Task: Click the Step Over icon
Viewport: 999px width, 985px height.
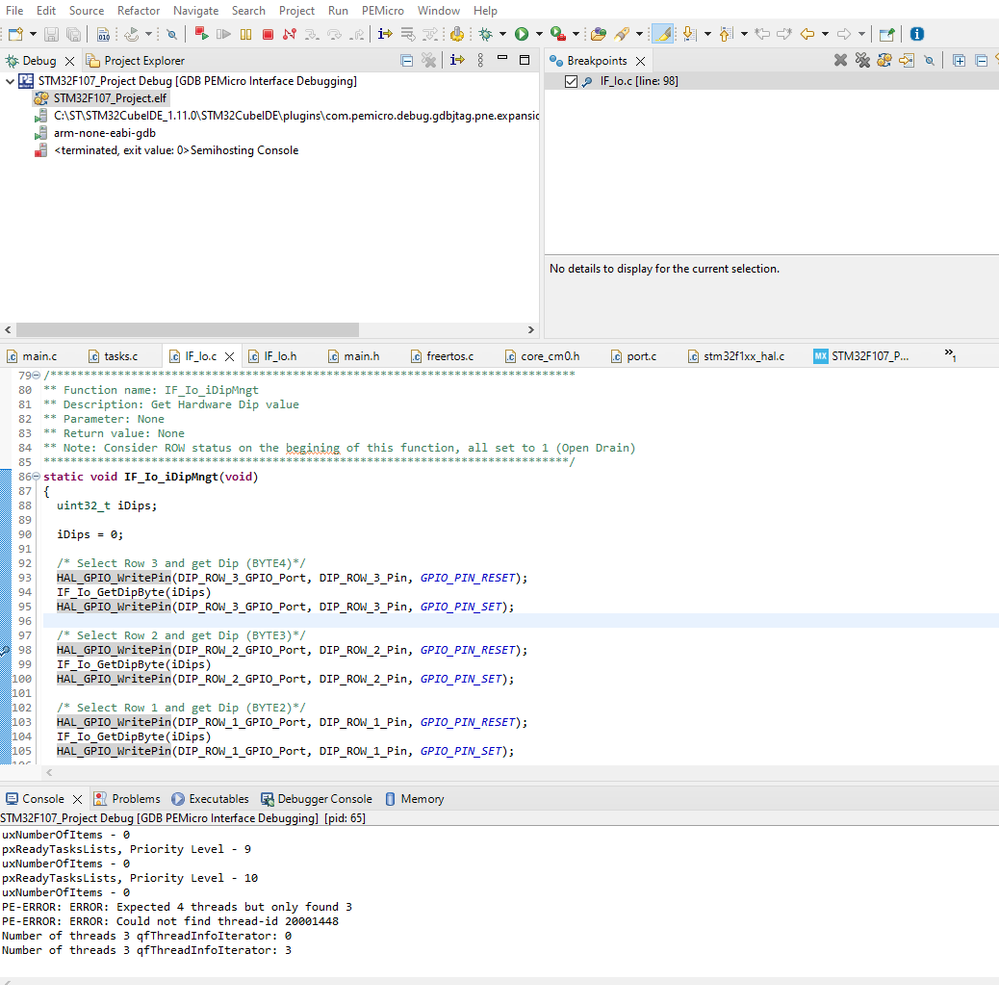Action: (x=334, y=34)
